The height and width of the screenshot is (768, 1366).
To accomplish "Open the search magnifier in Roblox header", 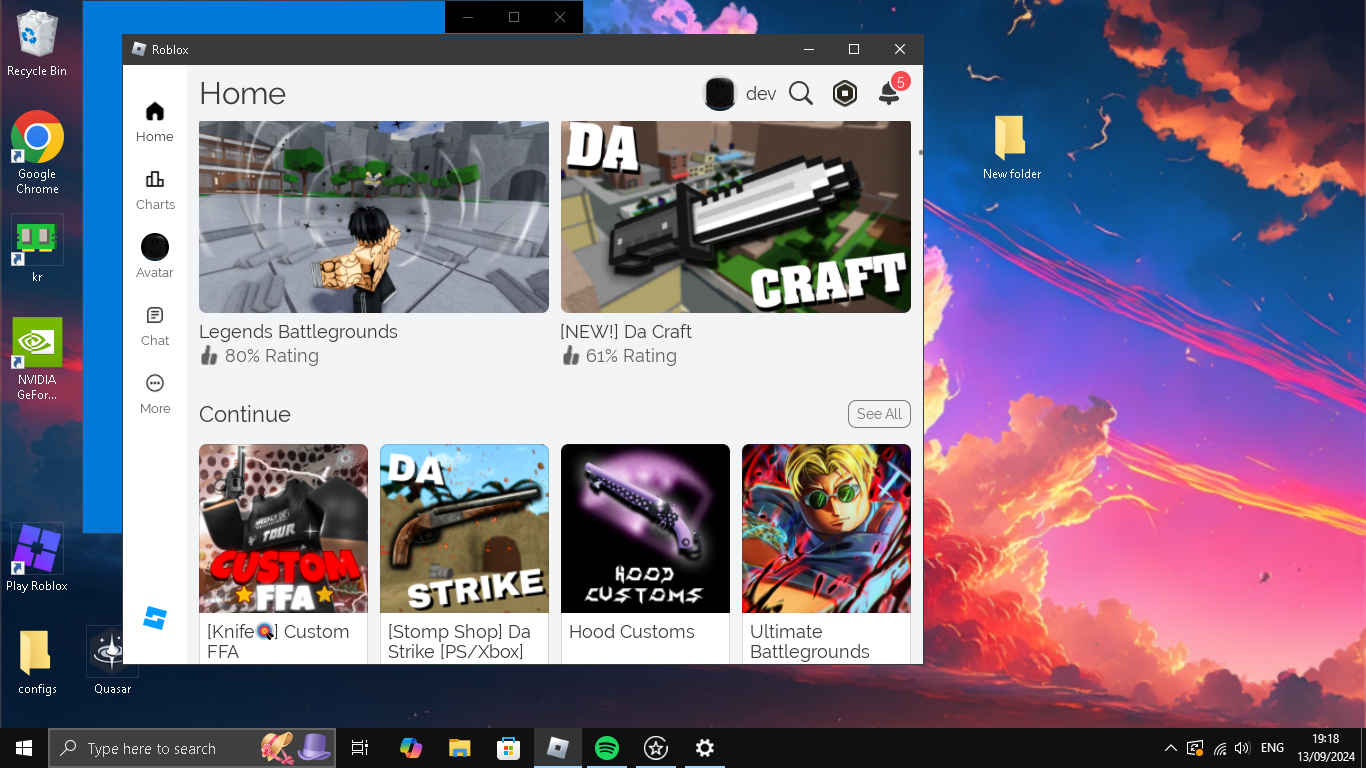I will (x=801, y=94).
